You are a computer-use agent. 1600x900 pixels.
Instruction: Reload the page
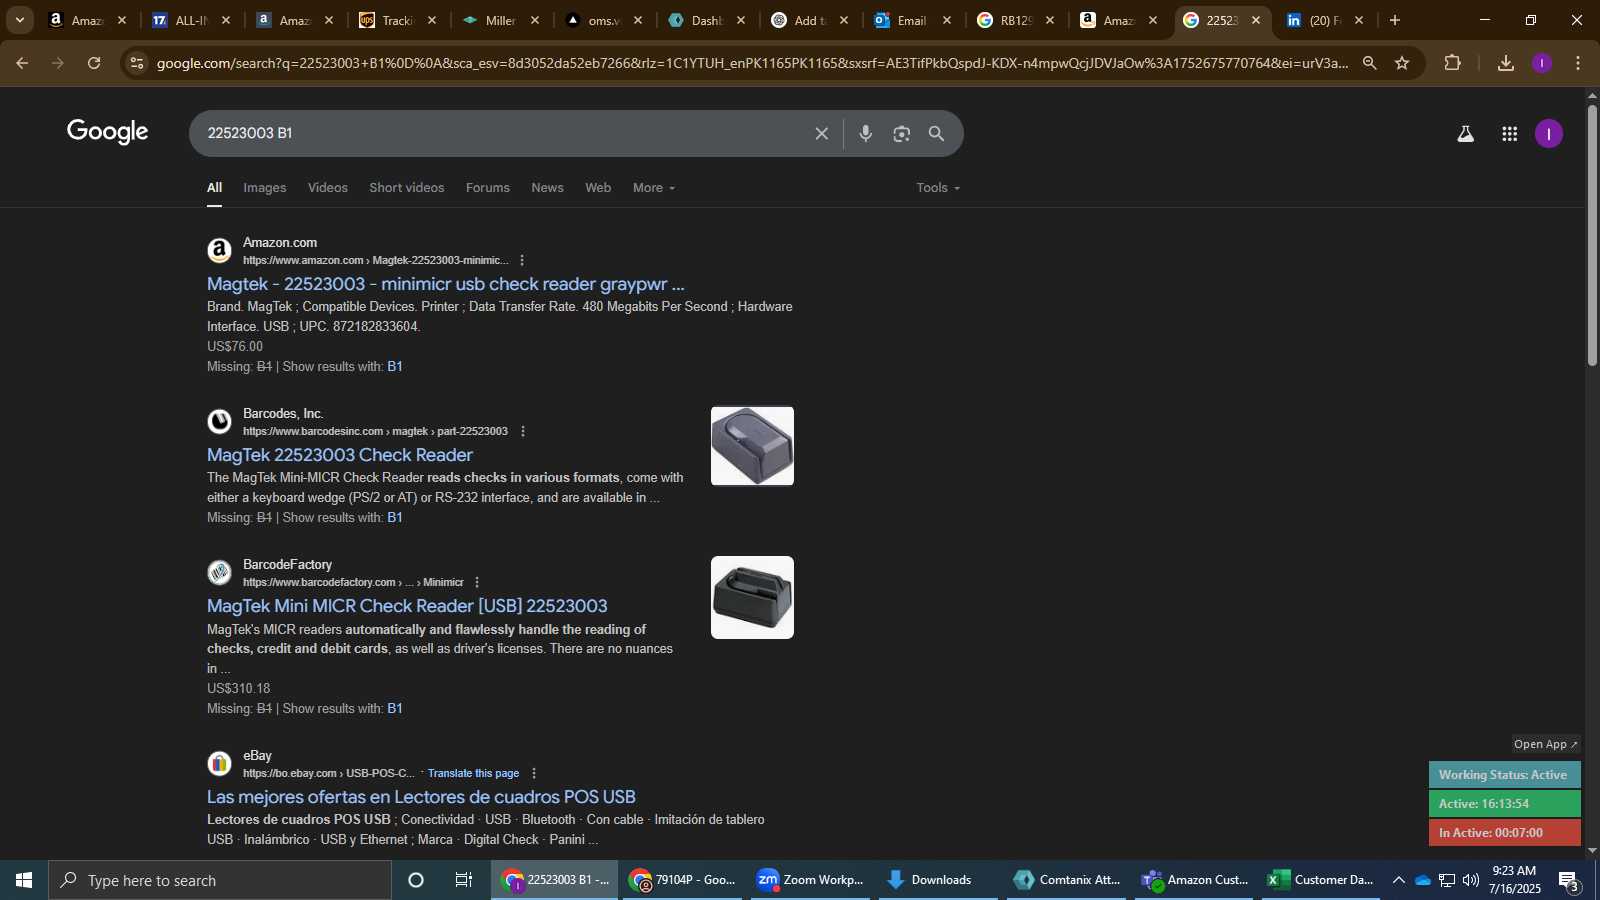[94, 63]
